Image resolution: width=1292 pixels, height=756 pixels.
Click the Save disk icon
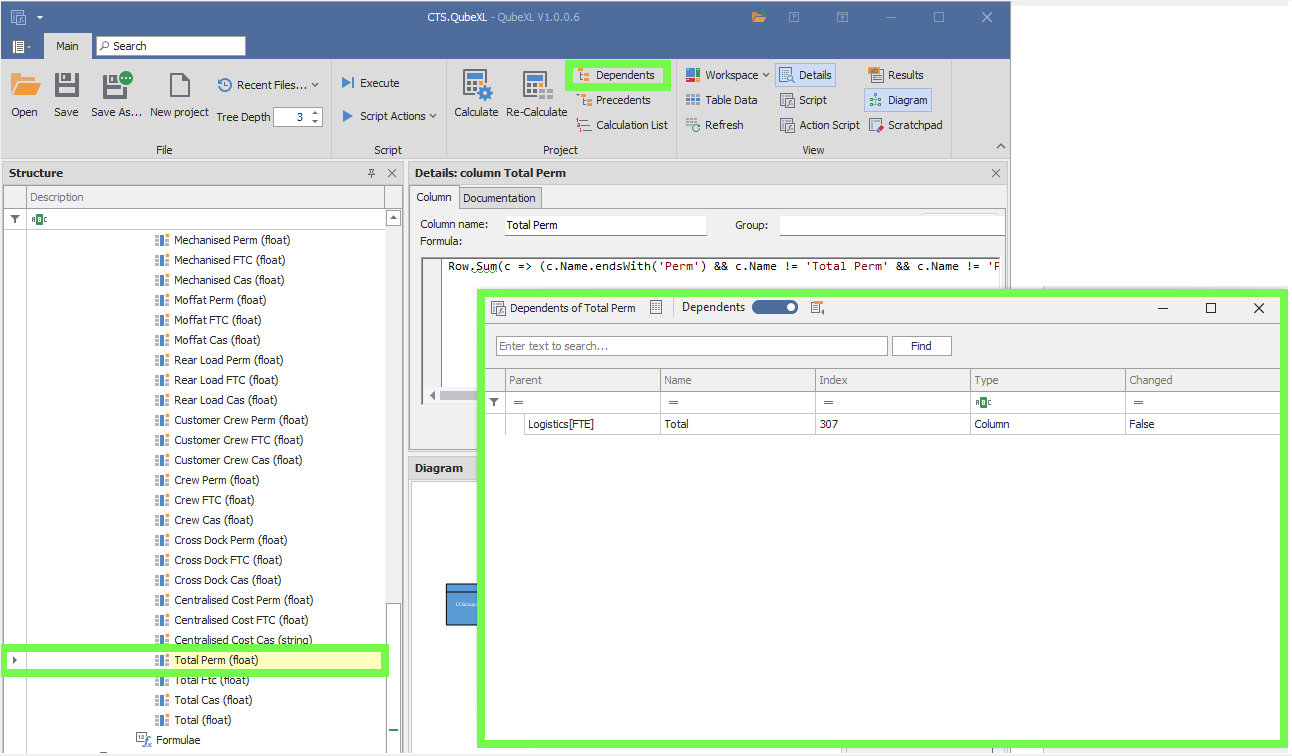[x=66, y=86]
